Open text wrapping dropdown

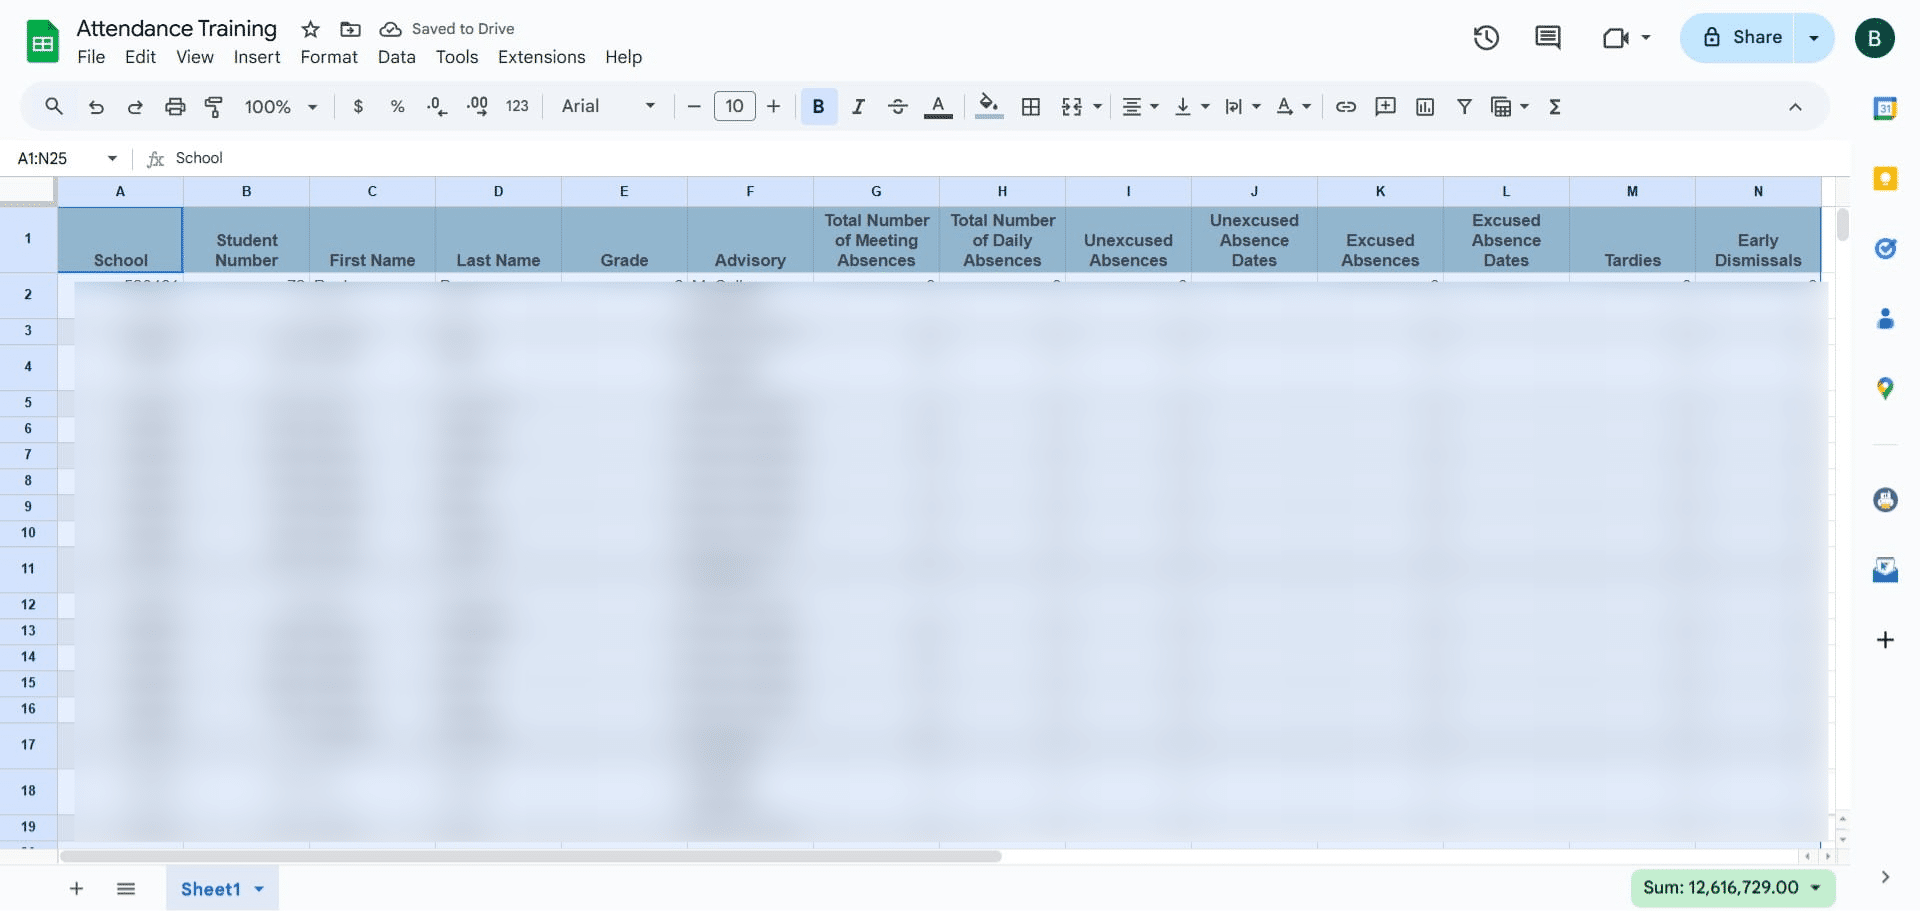(1243, 106)
